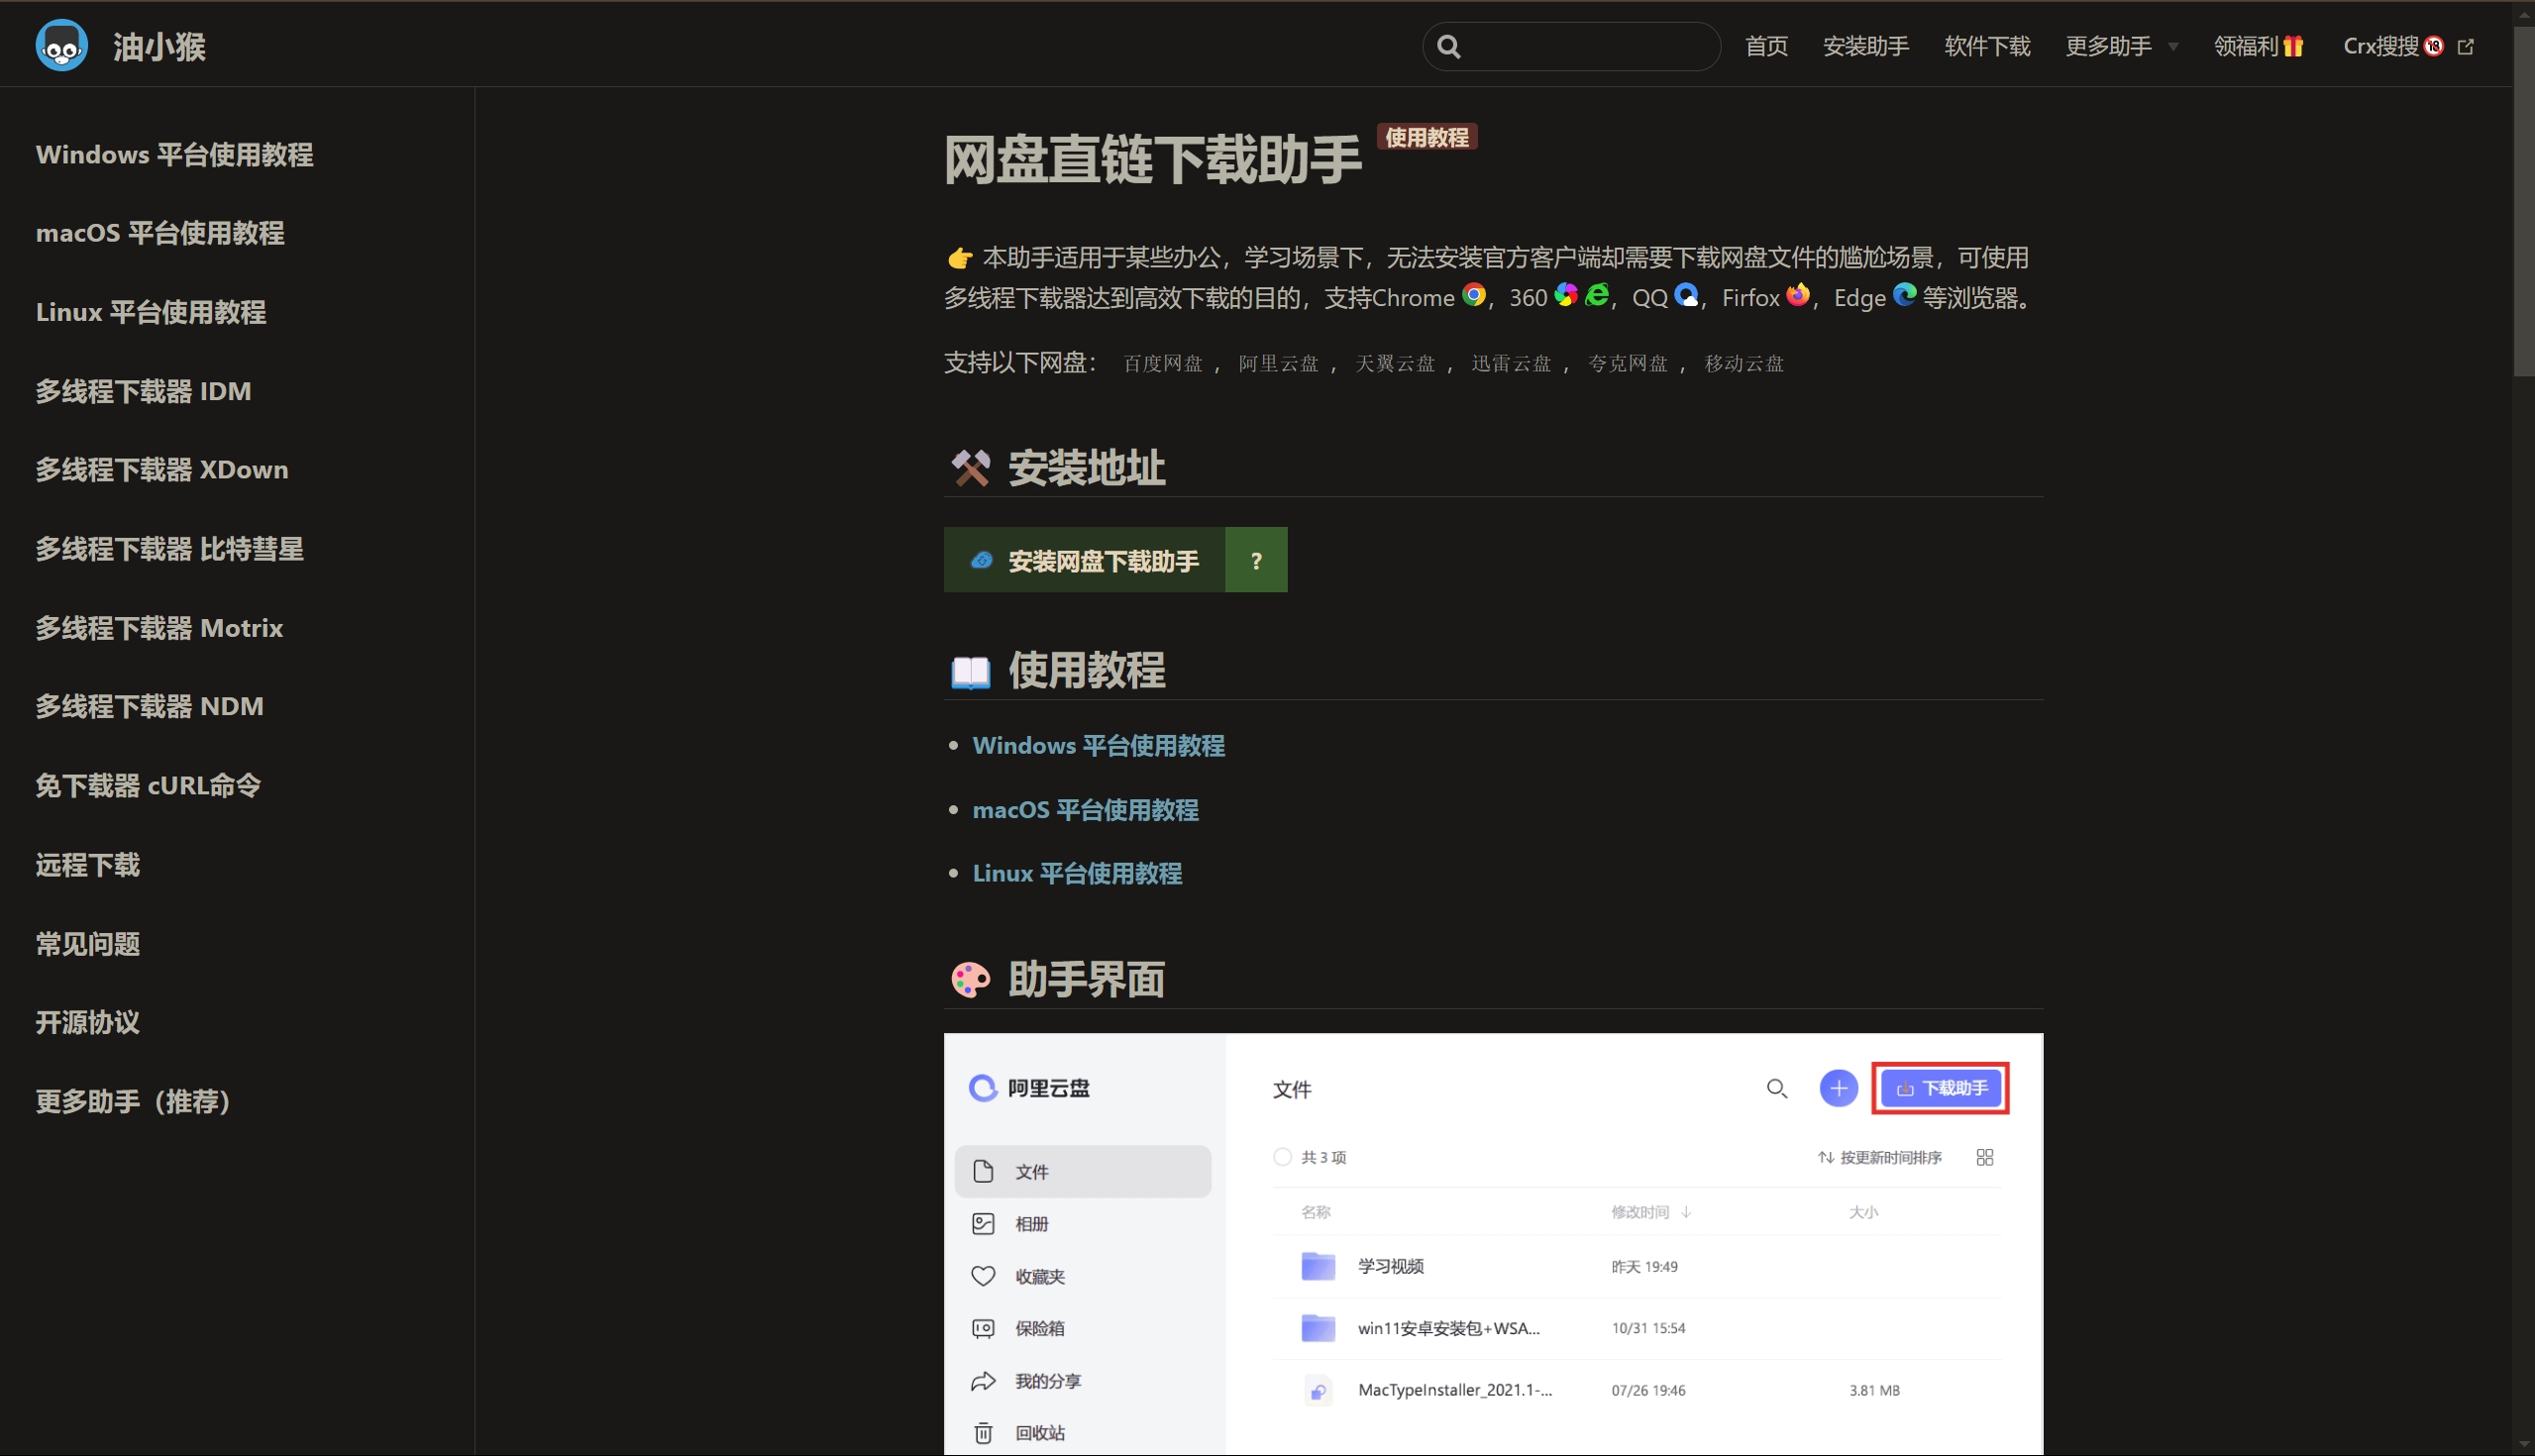Open 领福利 gift link in the header
The image size is (2535, 1456).
(2258, 47)
